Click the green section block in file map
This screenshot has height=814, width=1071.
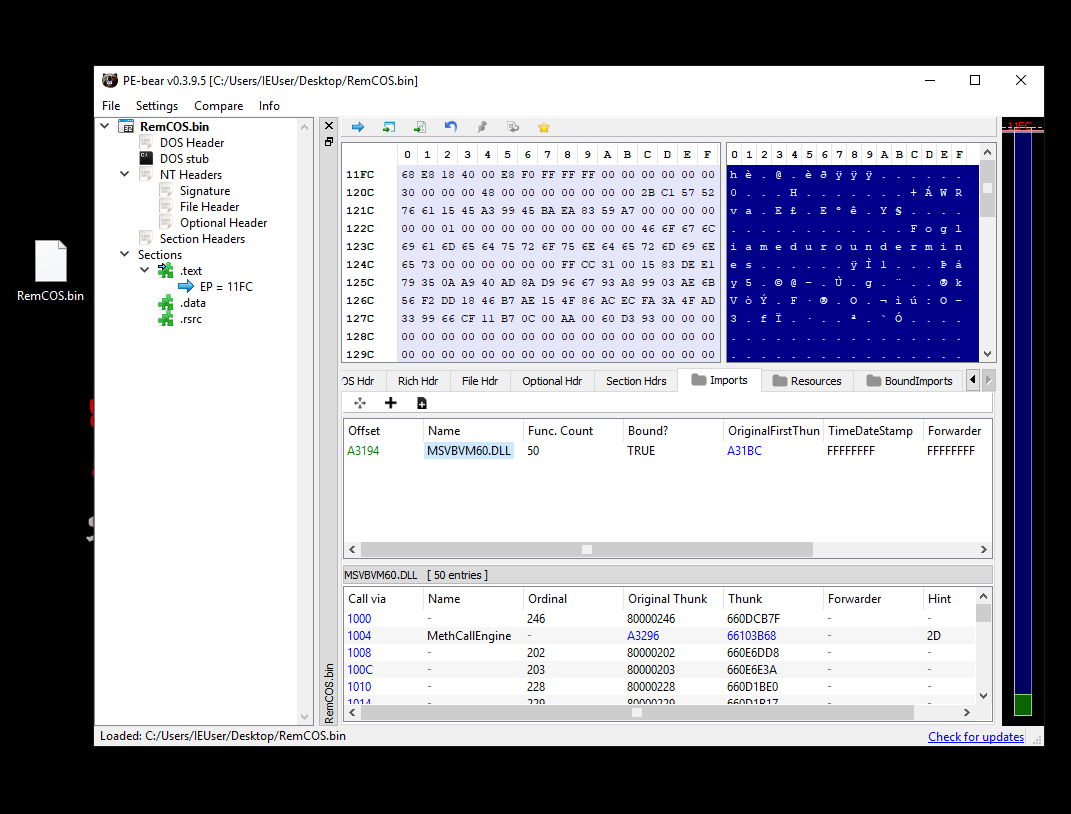coord(1023,704)
